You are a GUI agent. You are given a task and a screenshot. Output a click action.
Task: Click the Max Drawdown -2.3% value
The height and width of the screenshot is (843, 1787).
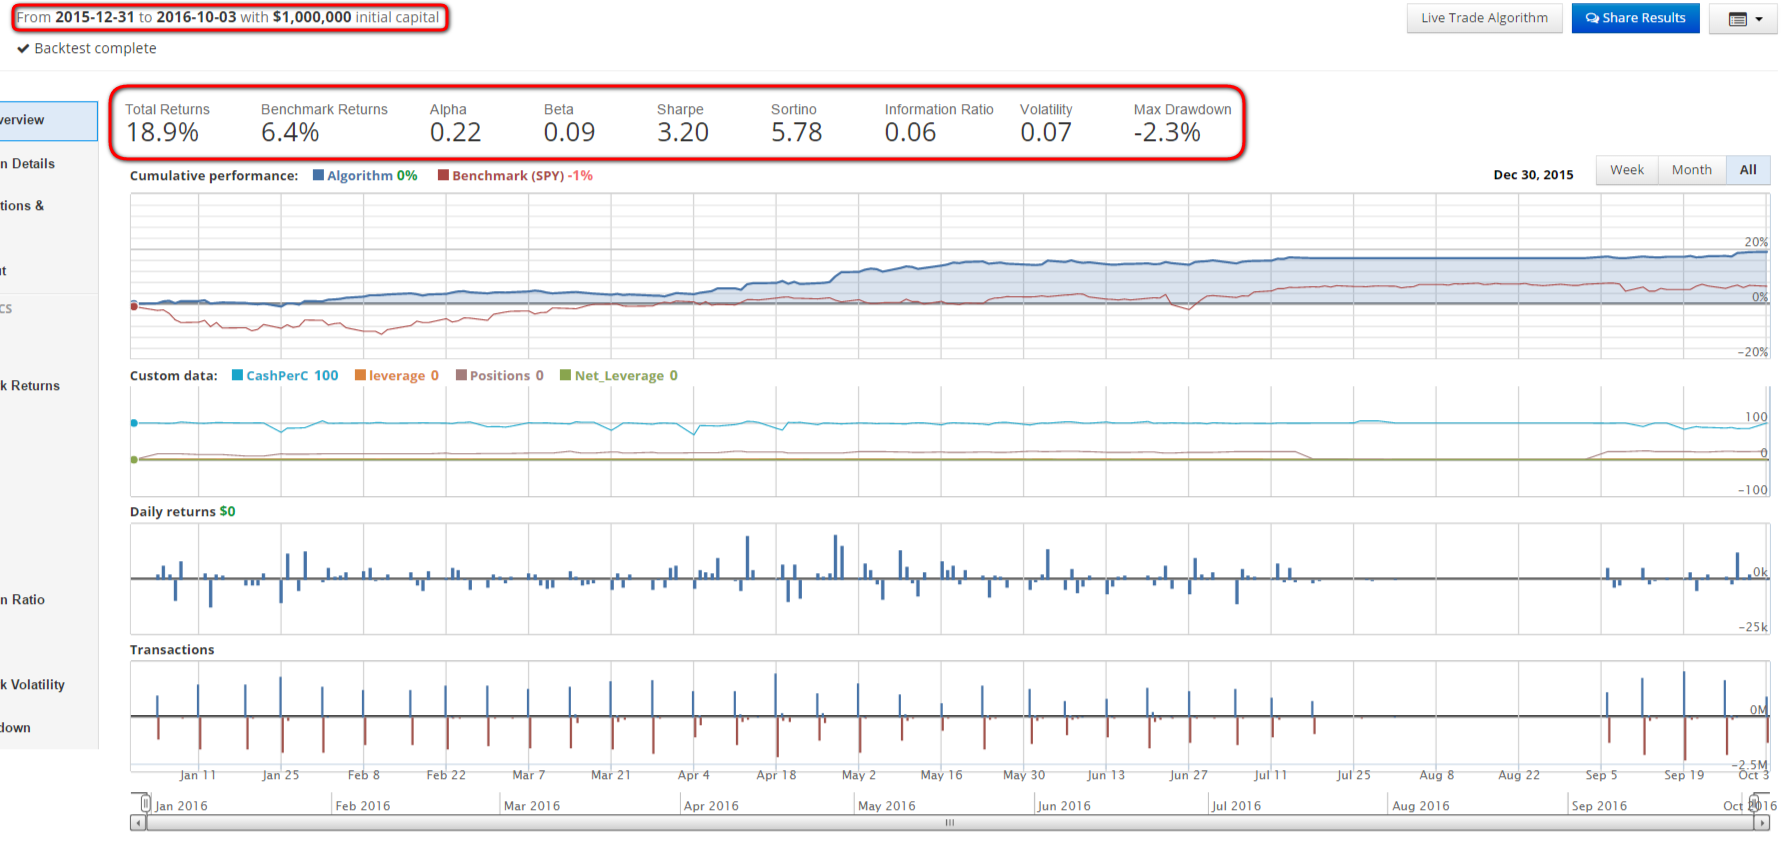1167,132
